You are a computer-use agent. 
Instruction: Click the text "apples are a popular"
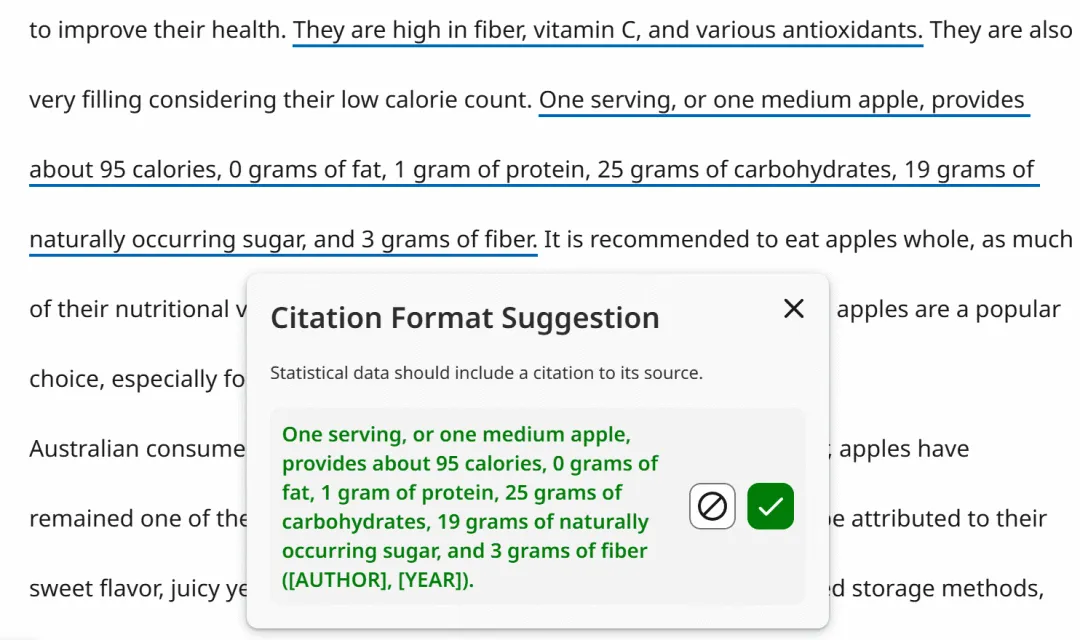pos(947,310)
